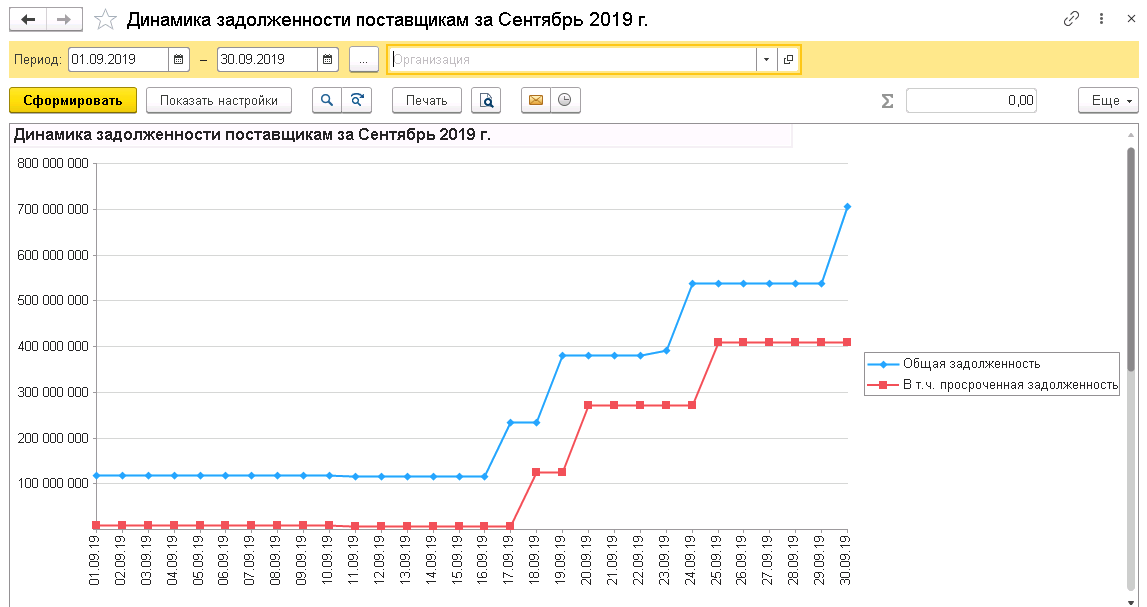Open print preview icon
This screenshot has height=607, width=1147.
point(486,100)
